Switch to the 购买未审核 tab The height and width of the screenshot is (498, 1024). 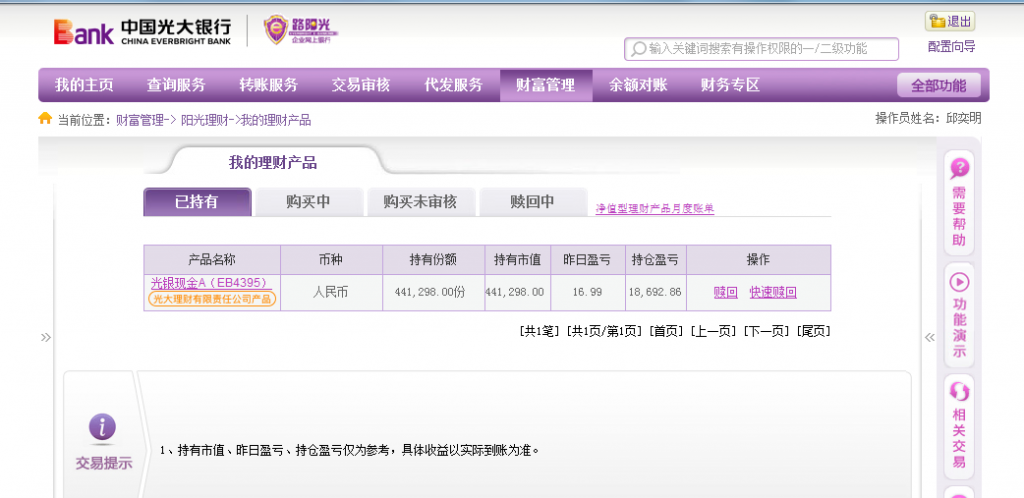tap(421, 202)
